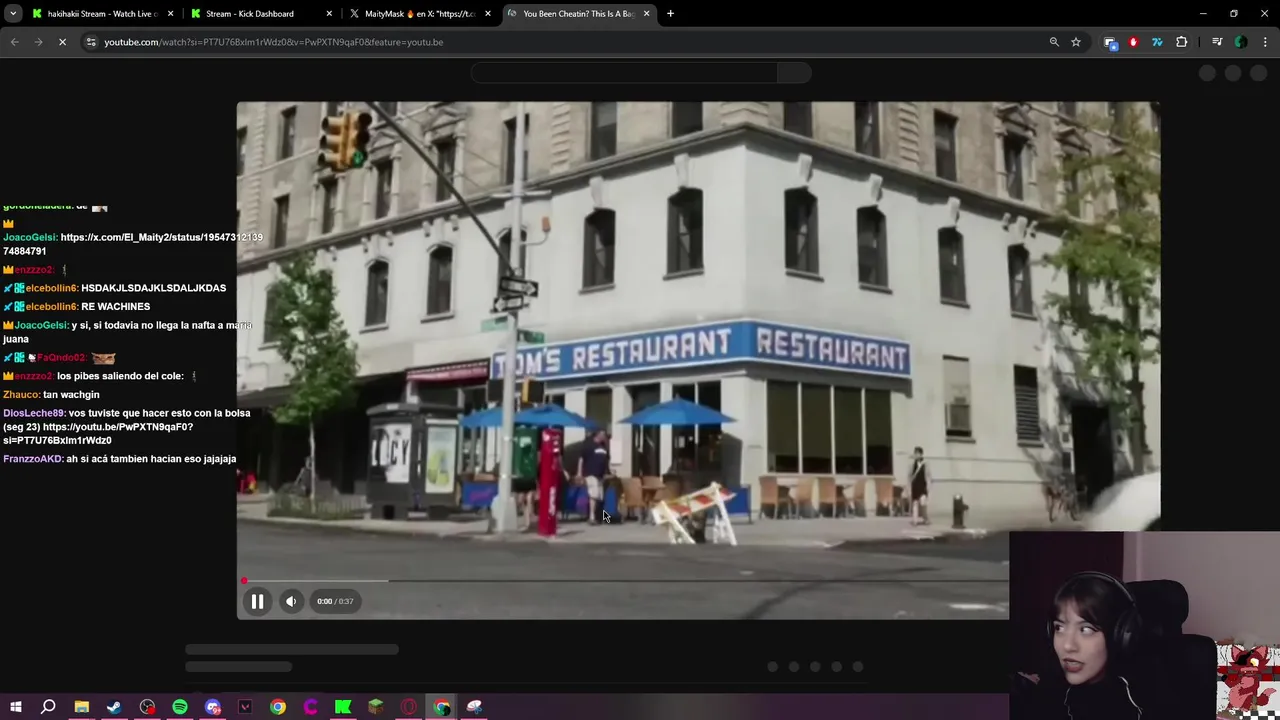Close the active YouTube tab

coord(646,14)
